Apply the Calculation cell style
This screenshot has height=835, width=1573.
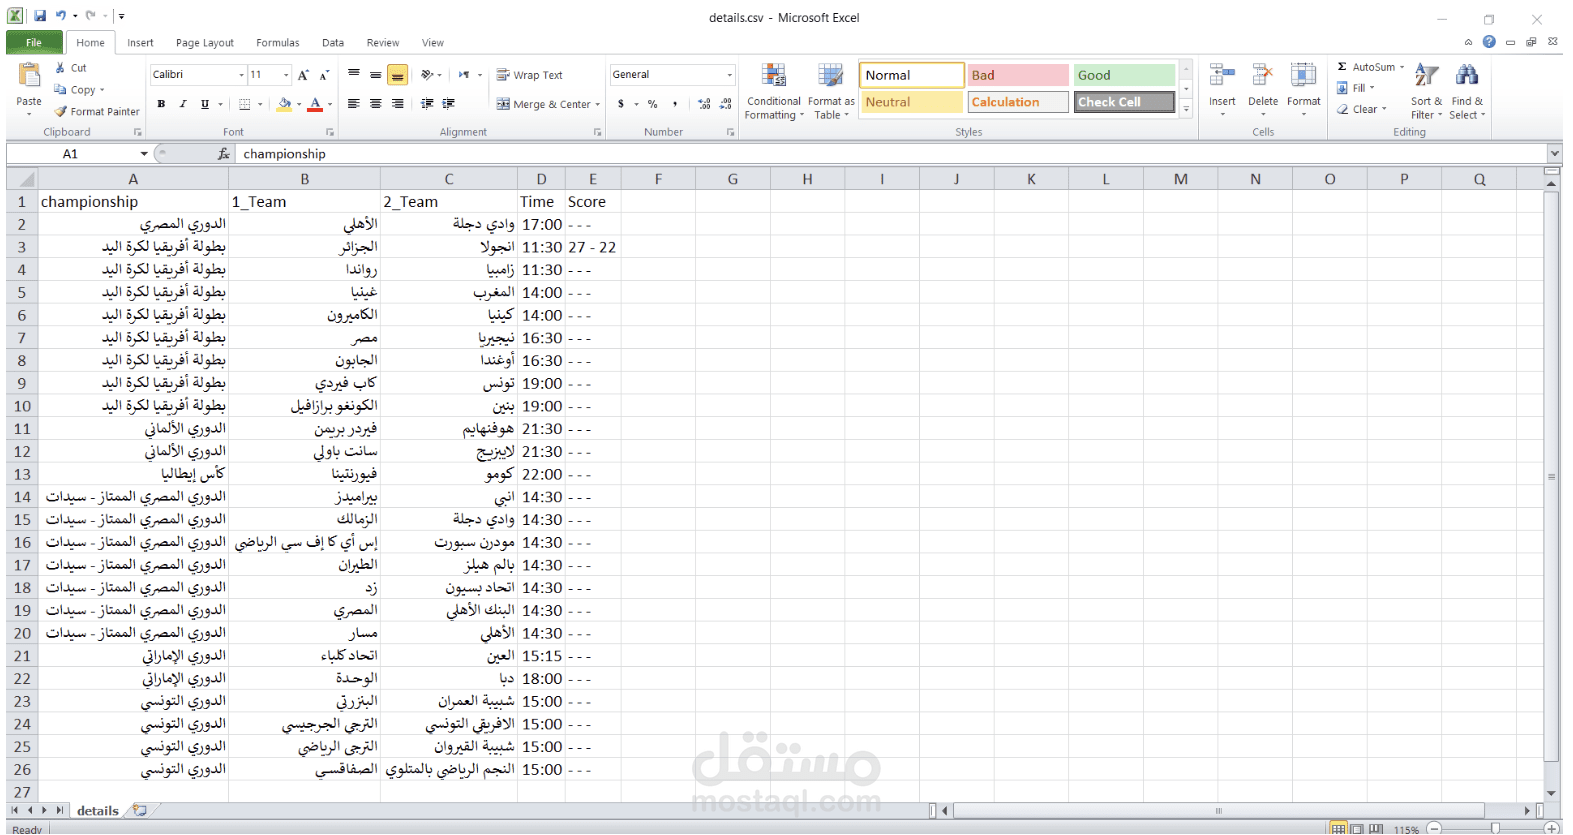point(1018,102)
